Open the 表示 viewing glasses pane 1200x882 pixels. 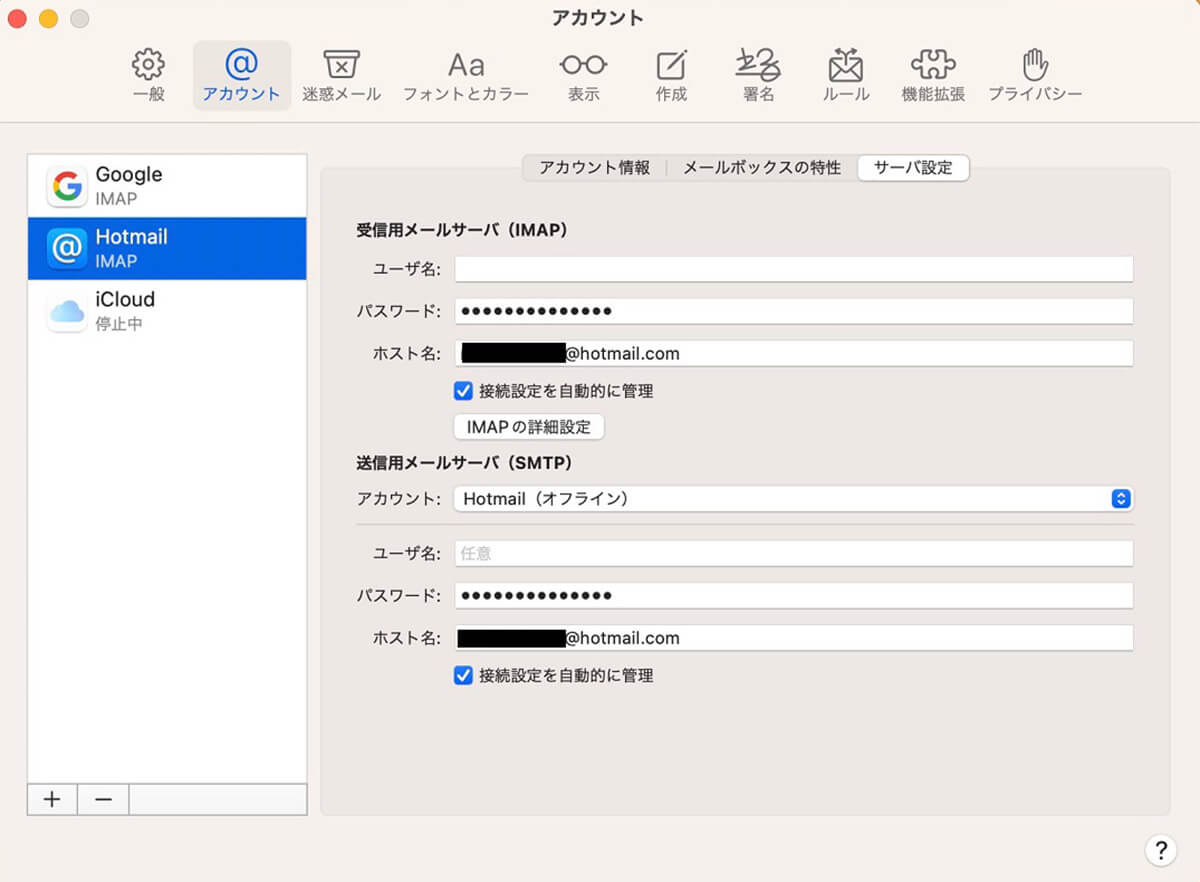tap(583, 75)
